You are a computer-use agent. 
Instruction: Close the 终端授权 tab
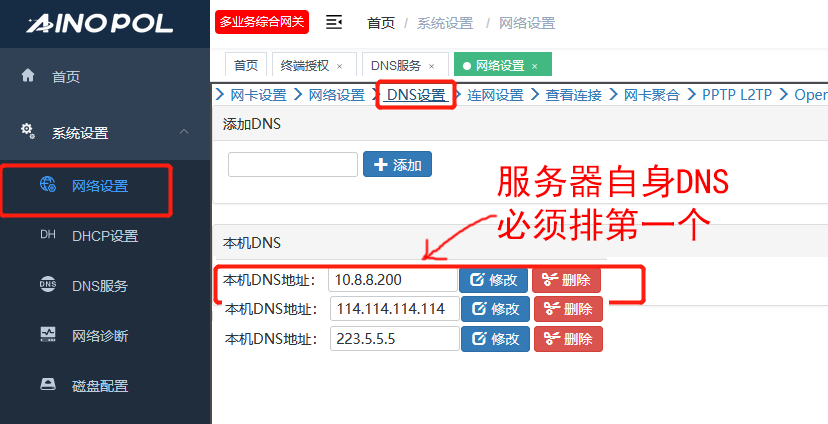(x=339, y=66)
